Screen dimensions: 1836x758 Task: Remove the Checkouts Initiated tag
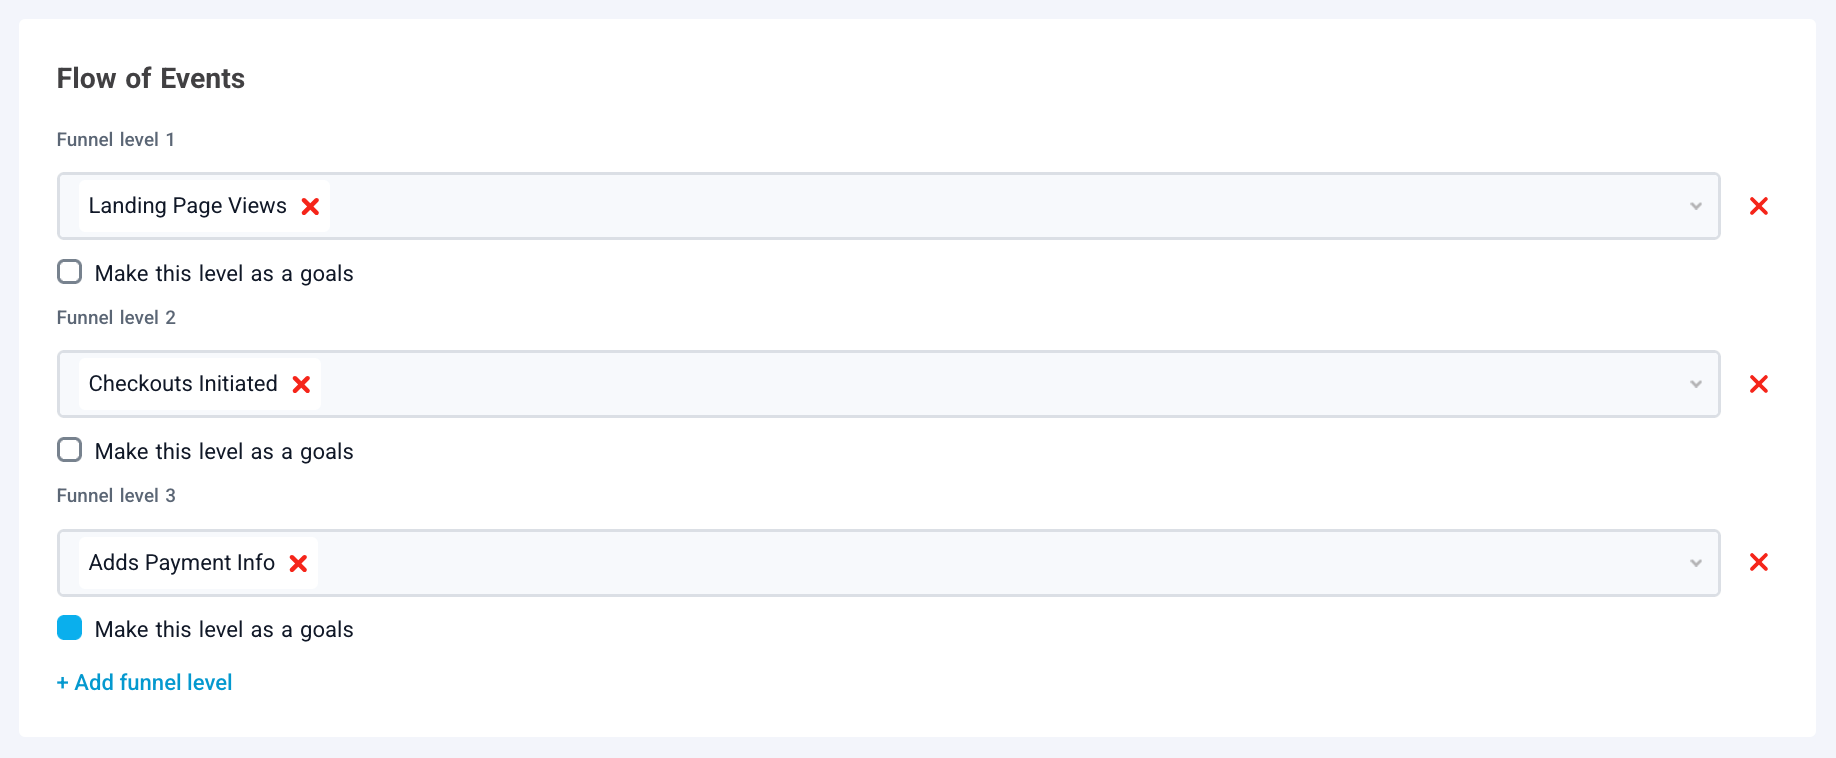point(301,385)
